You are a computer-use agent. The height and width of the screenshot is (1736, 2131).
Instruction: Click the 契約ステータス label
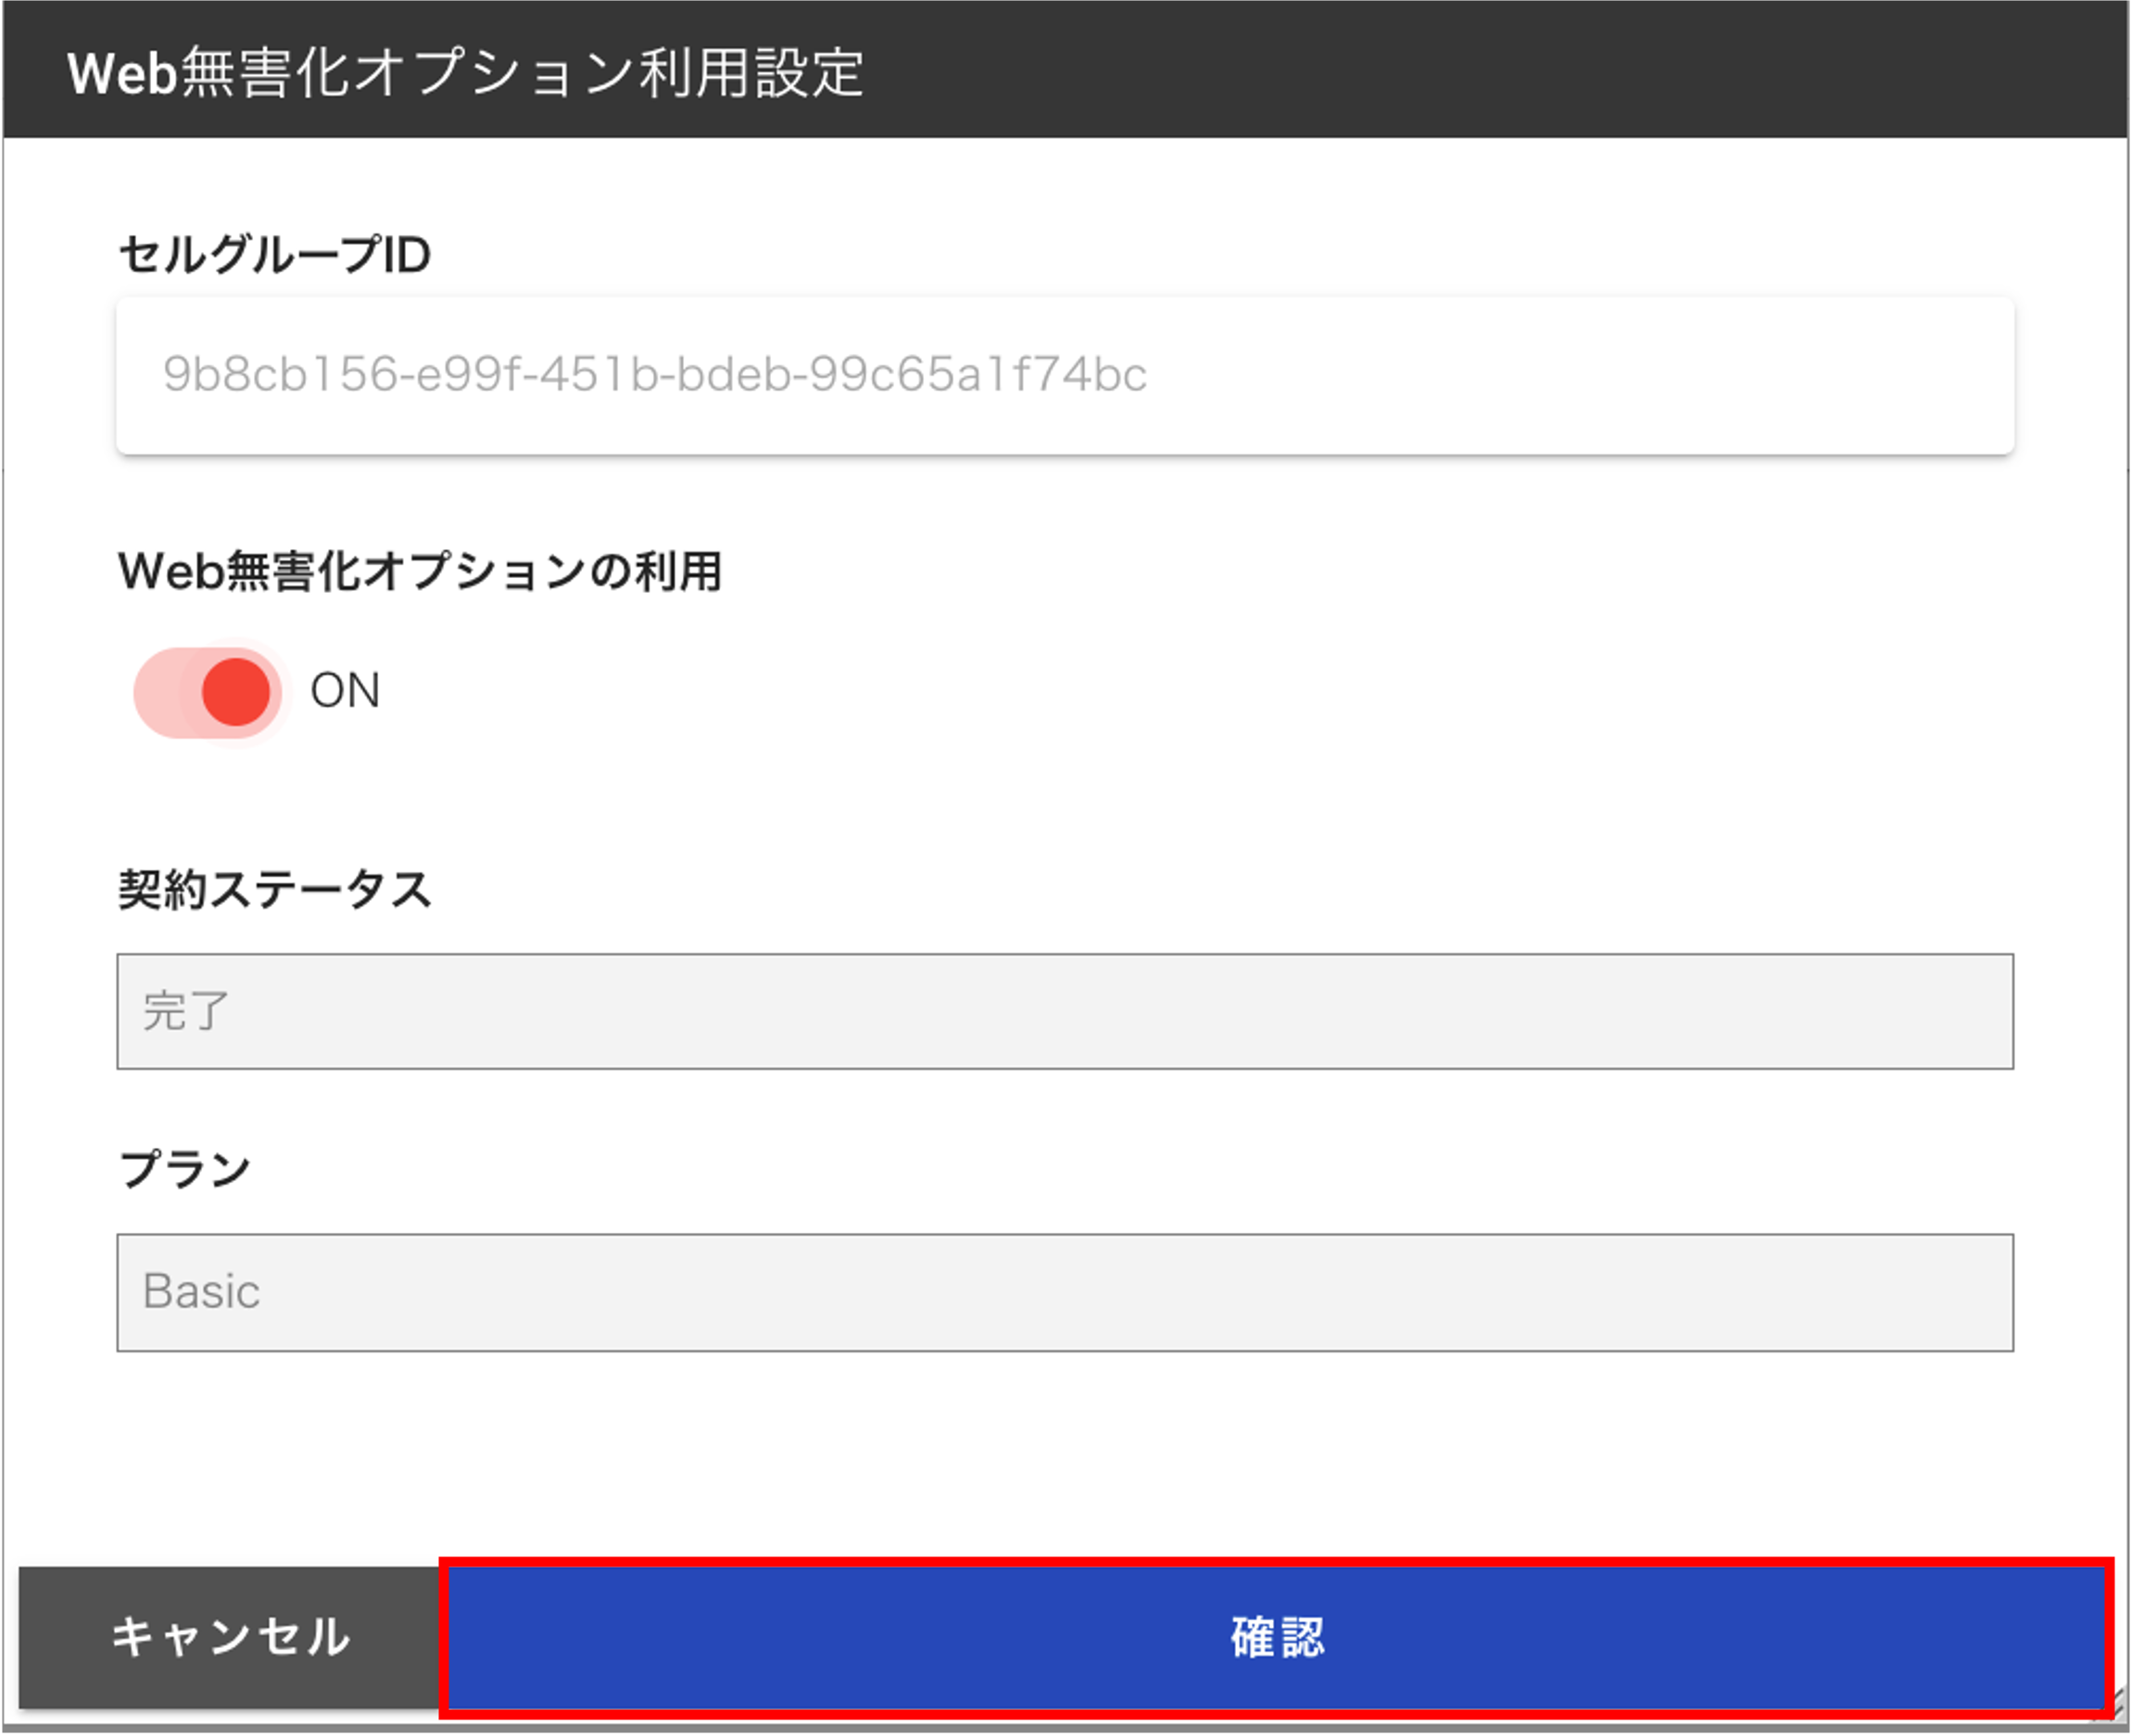274,889
